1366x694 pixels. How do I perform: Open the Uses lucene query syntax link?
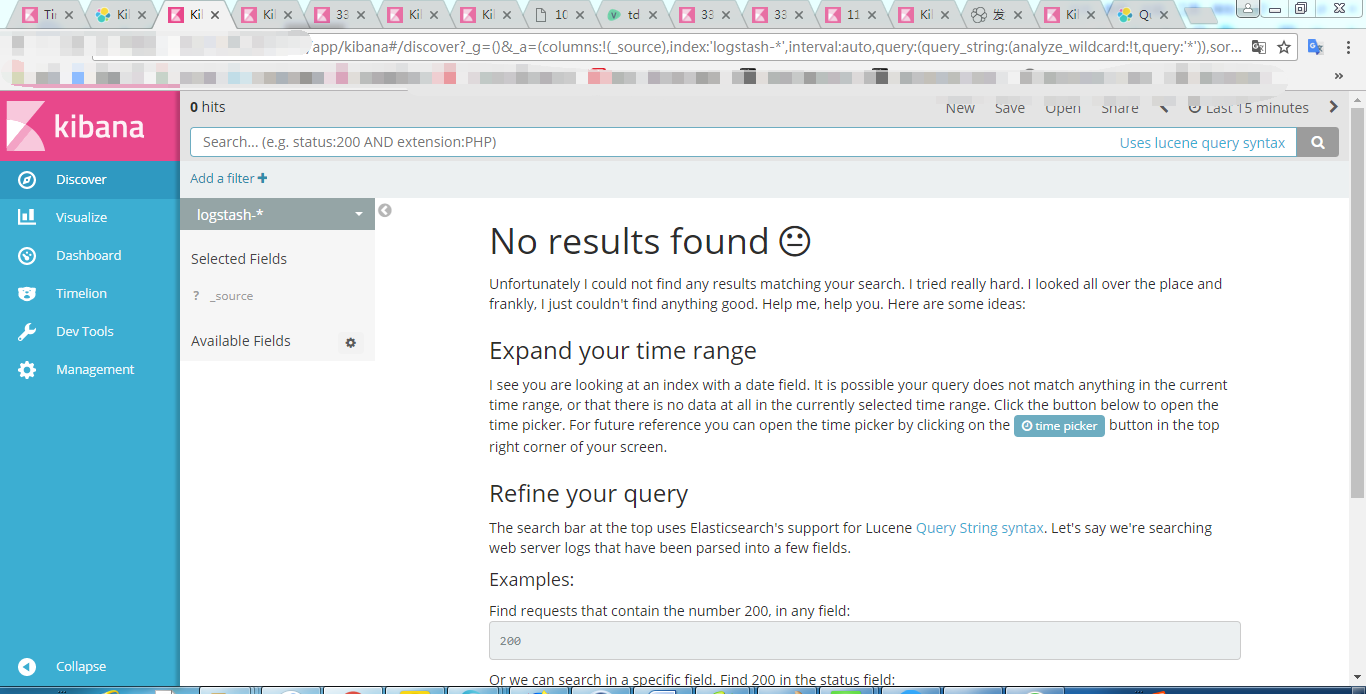pos(1202,143)
